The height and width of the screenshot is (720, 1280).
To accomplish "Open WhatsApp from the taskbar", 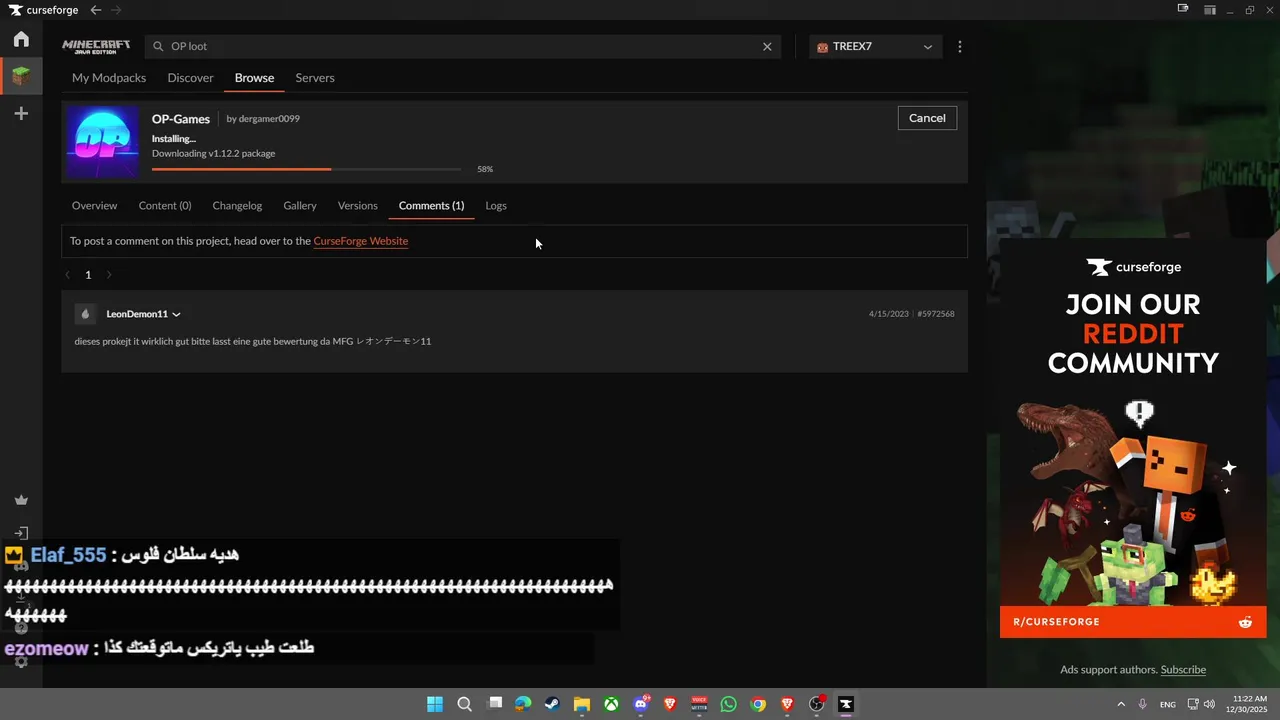I will (x=728, y=704).
